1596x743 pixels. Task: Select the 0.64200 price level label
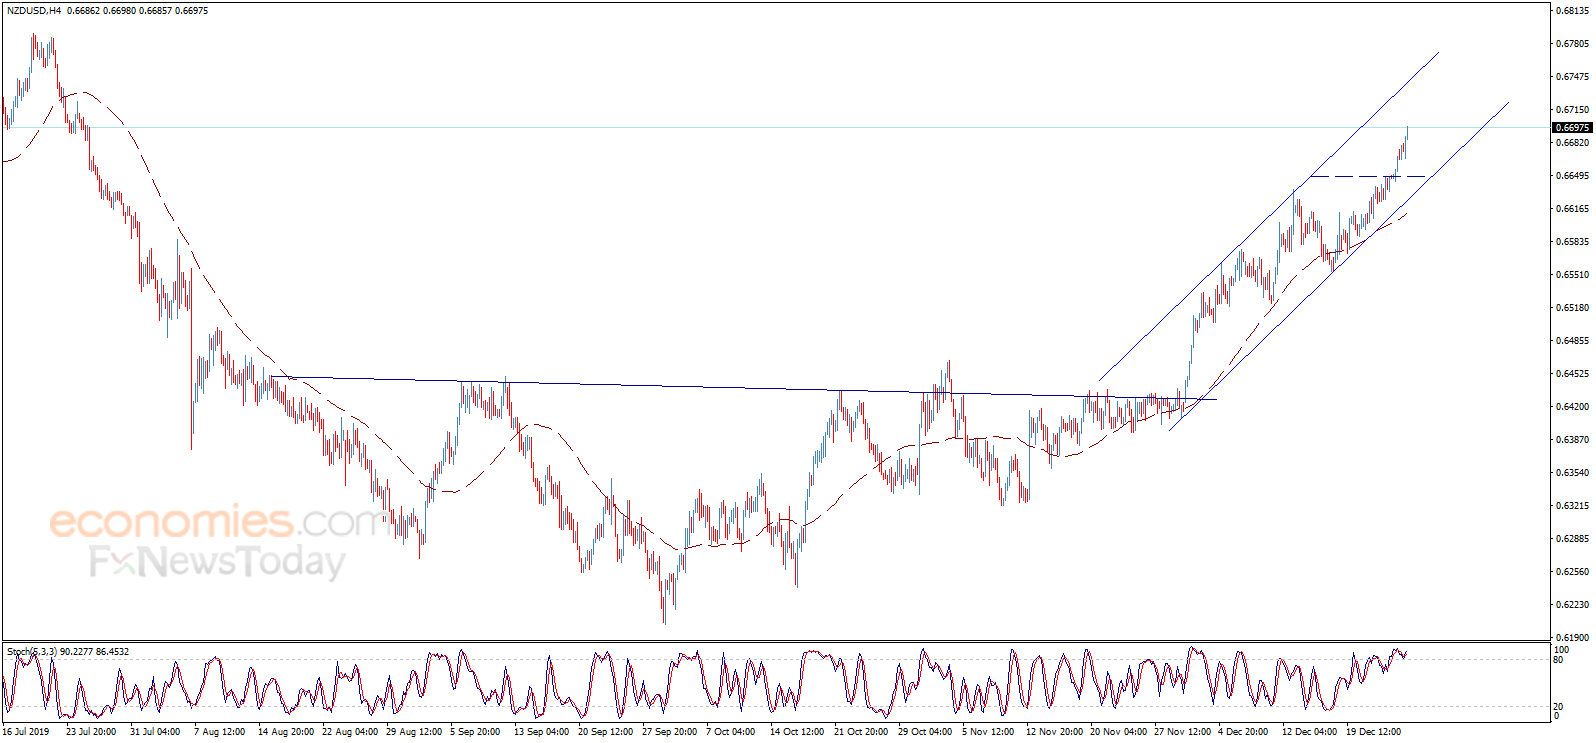[x=1573, y=407]
